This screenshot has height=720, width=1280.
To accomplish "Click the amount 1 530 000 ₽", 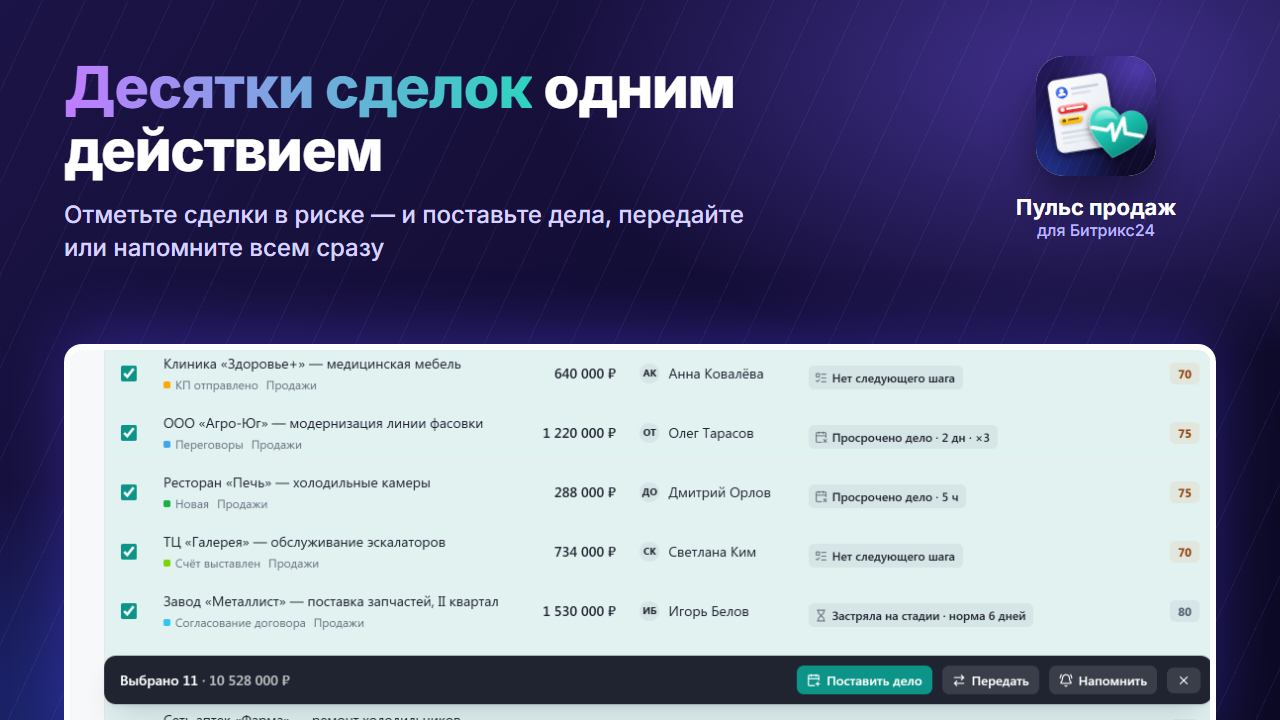I will coord(579,611).
